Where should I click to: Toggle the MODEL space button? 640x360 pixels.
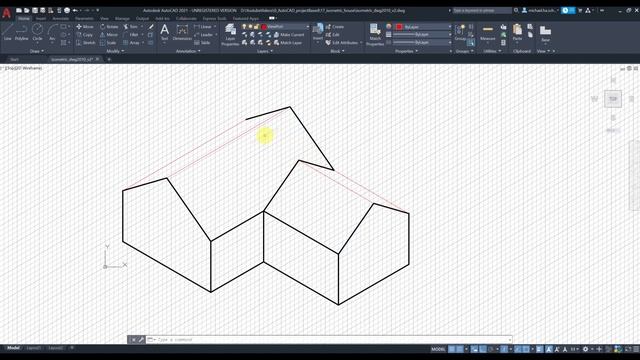click(x=438, y=349)
